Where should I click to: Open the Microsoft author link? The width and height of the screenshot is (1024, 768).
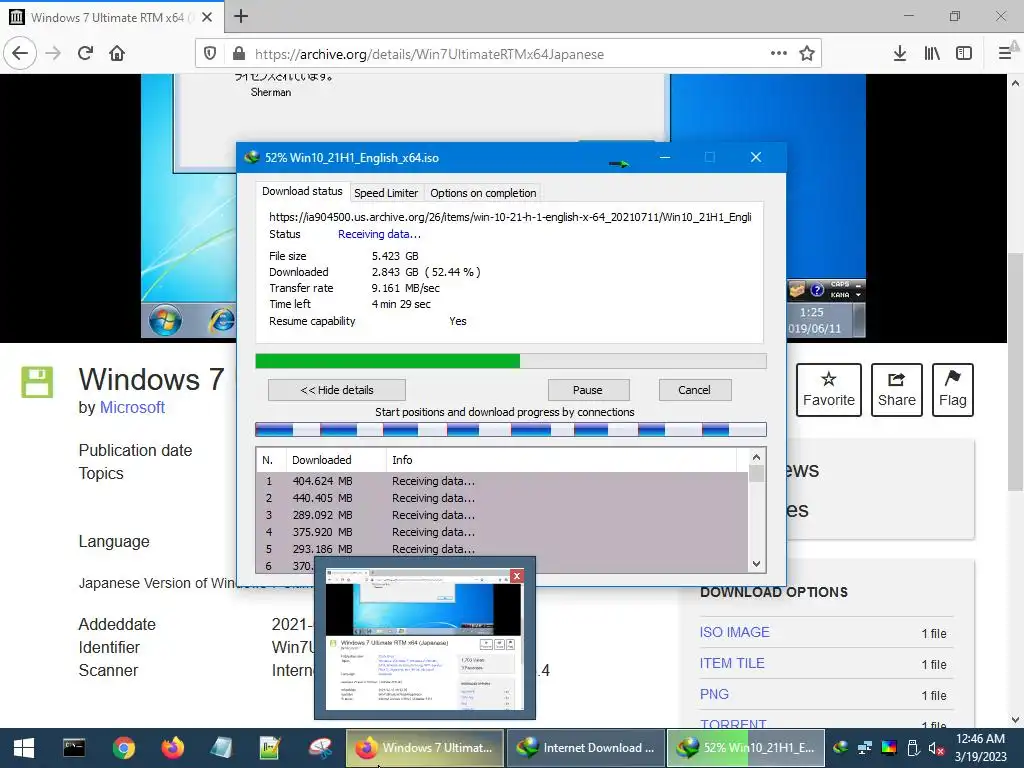coord(132,407)
